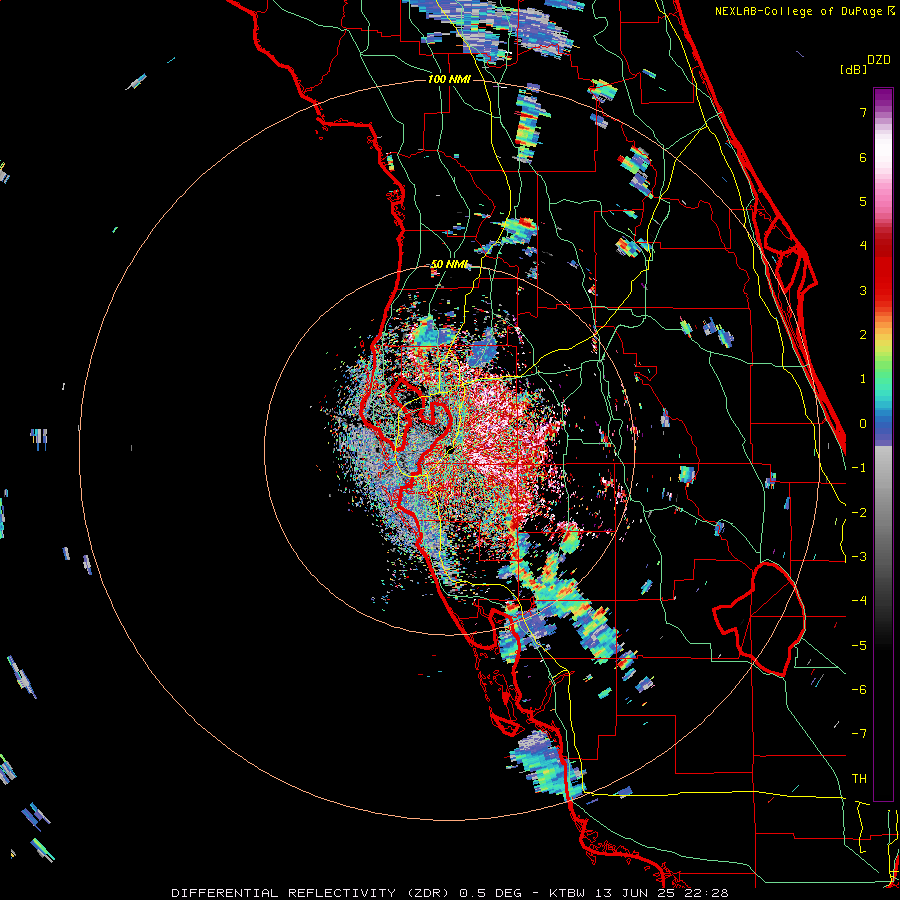Click the 2 value on the color scale
Viewport: 900px width, 900px height.
click(x=863, y=335)
